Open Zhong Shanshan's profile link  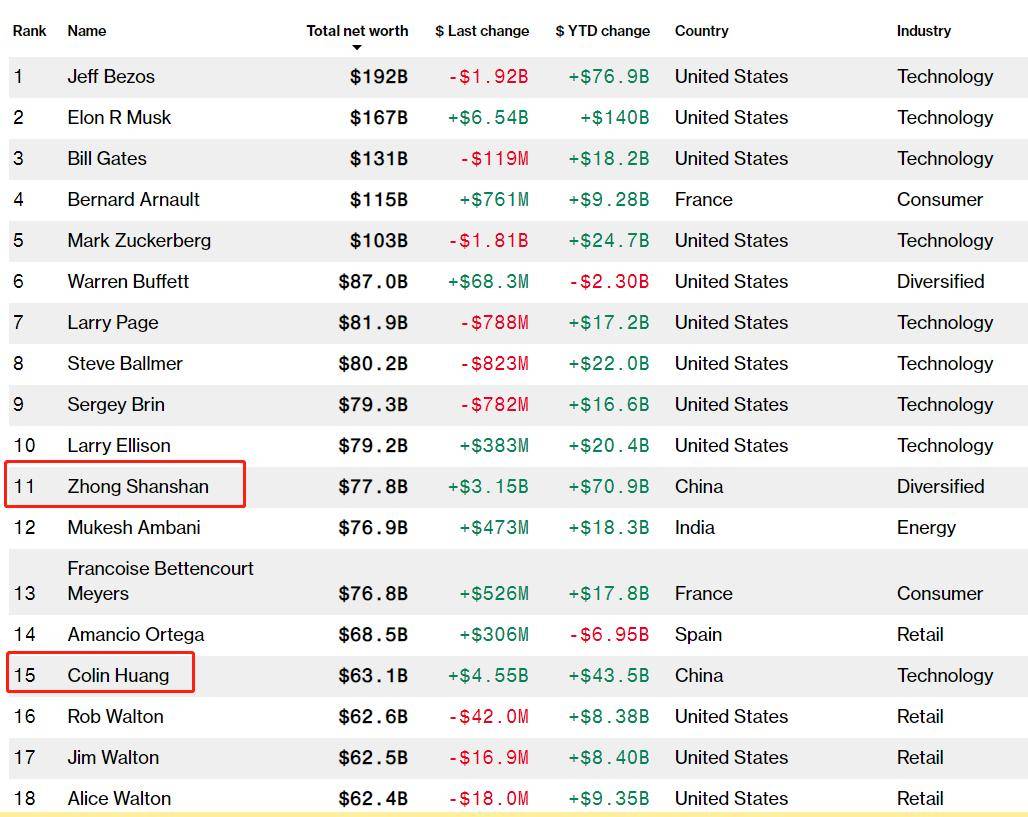(138, 487)
